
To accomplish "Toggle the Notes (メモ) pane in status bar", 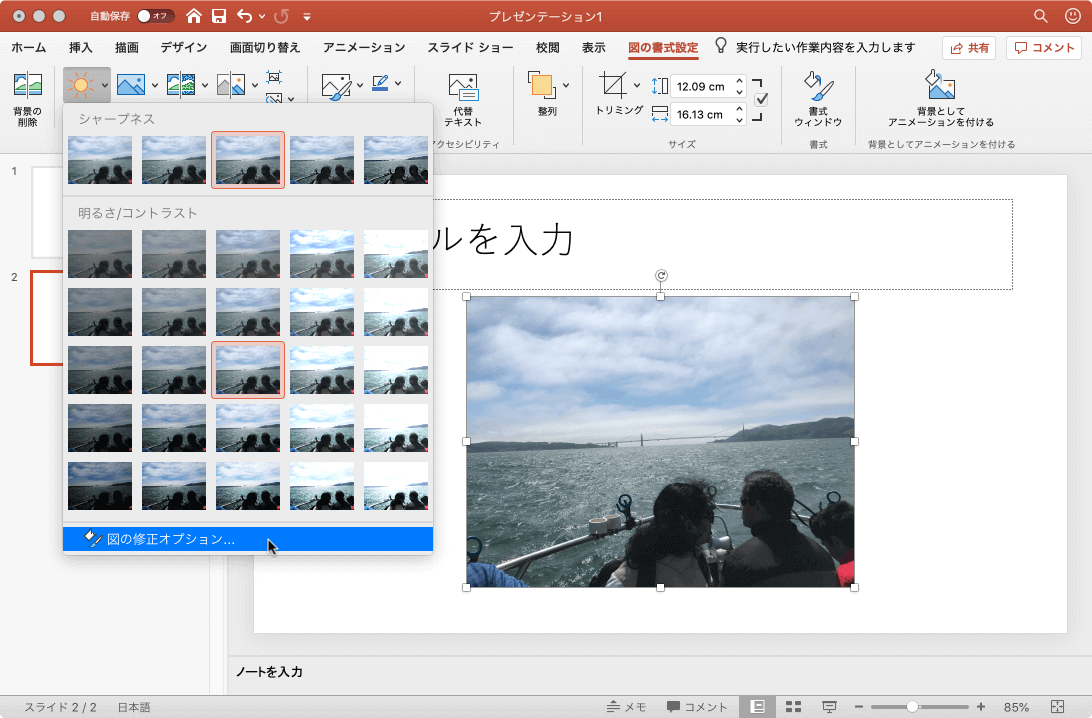I will (626, 707).
